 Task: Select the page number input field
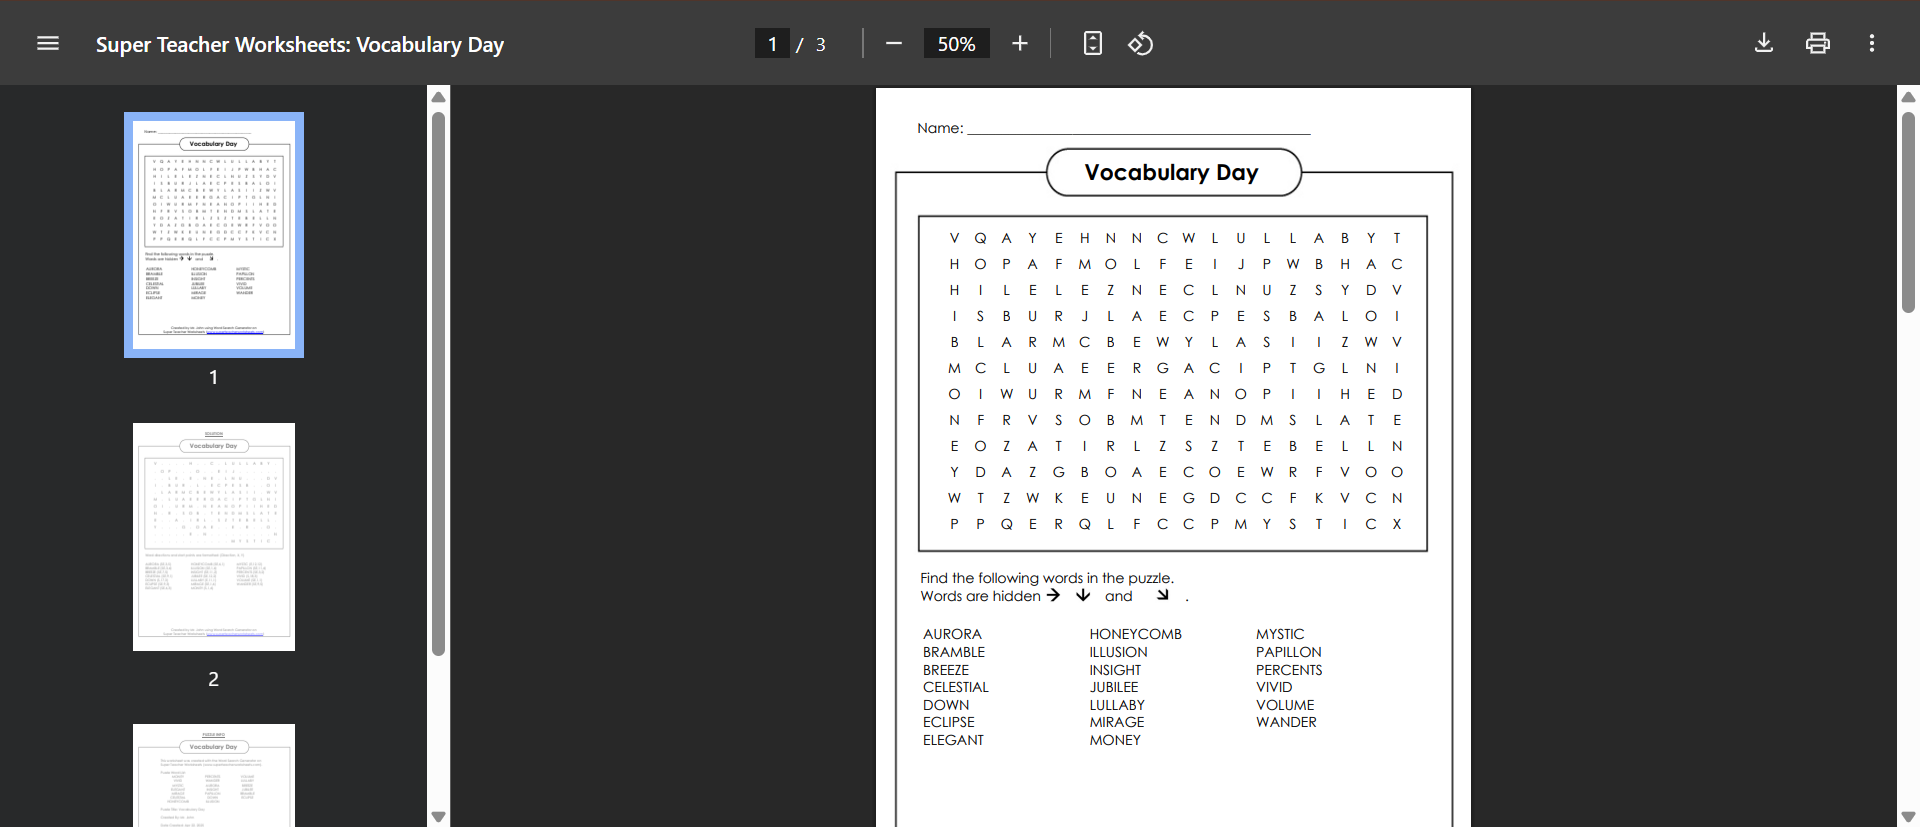pos(772,44)
